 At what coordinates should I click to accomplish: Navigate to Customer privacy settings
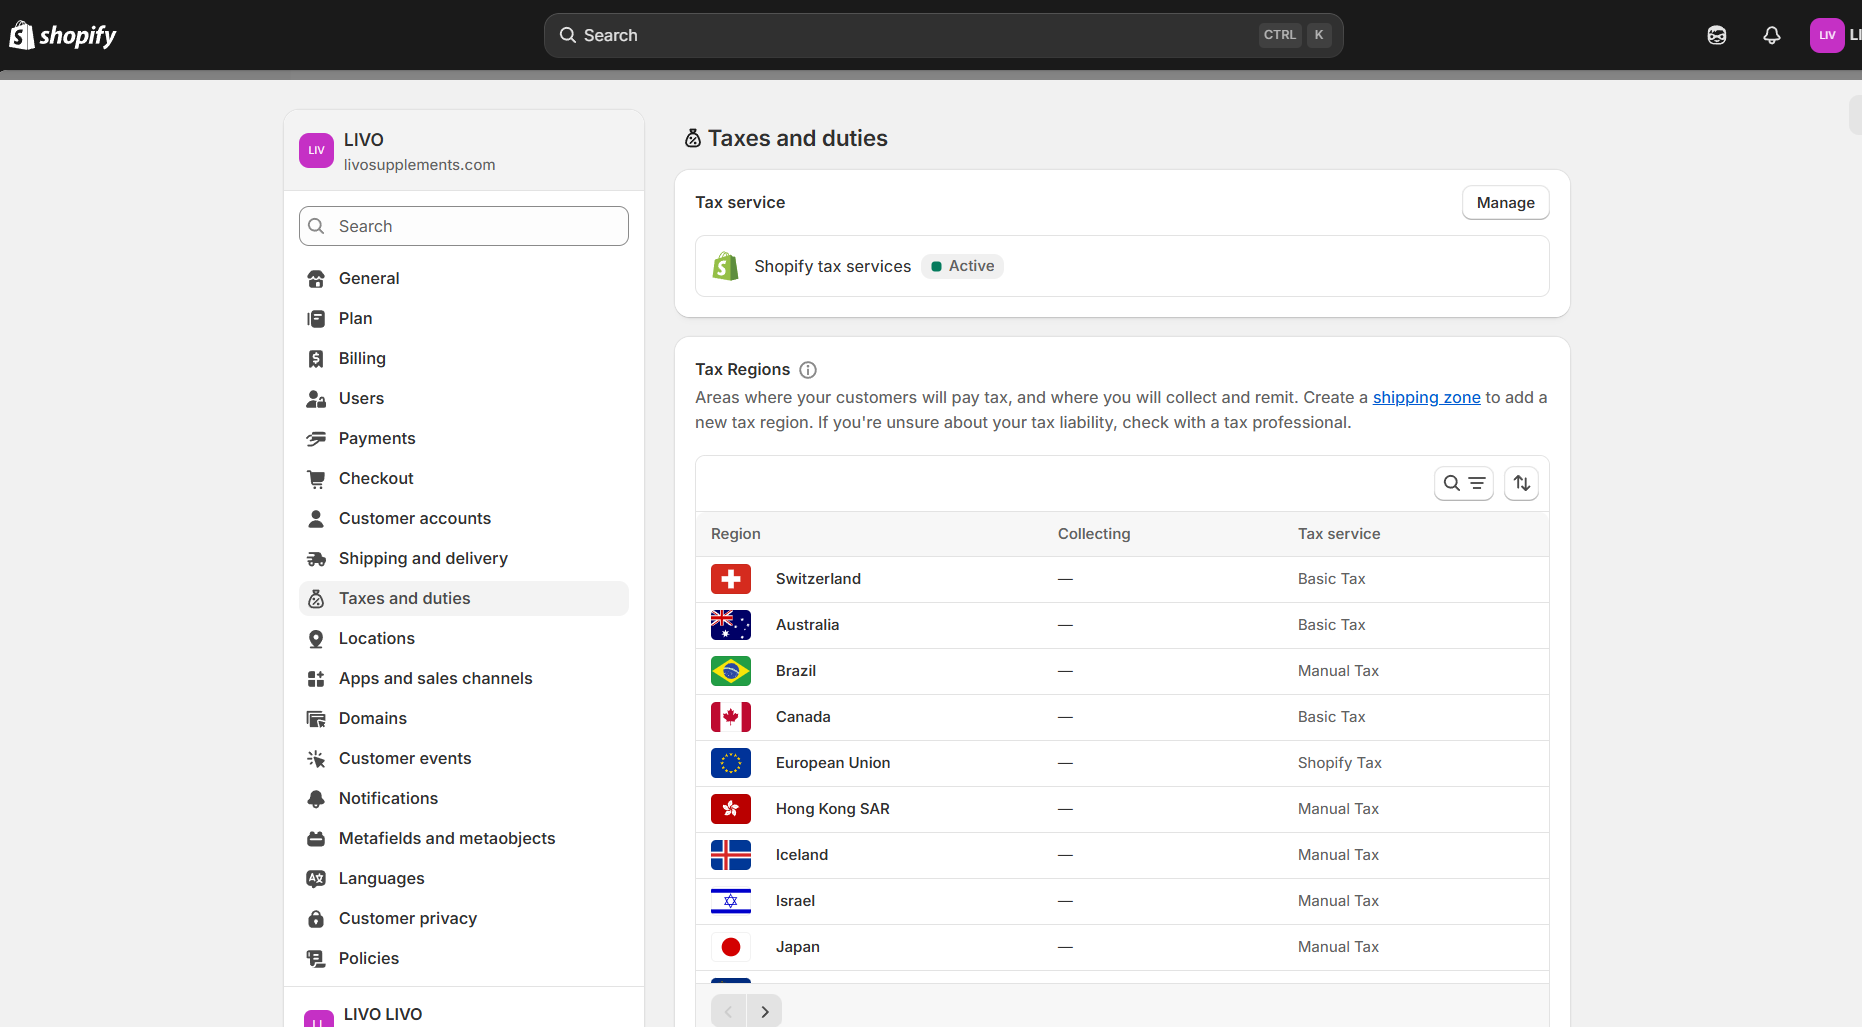click(x=408, y=919)
